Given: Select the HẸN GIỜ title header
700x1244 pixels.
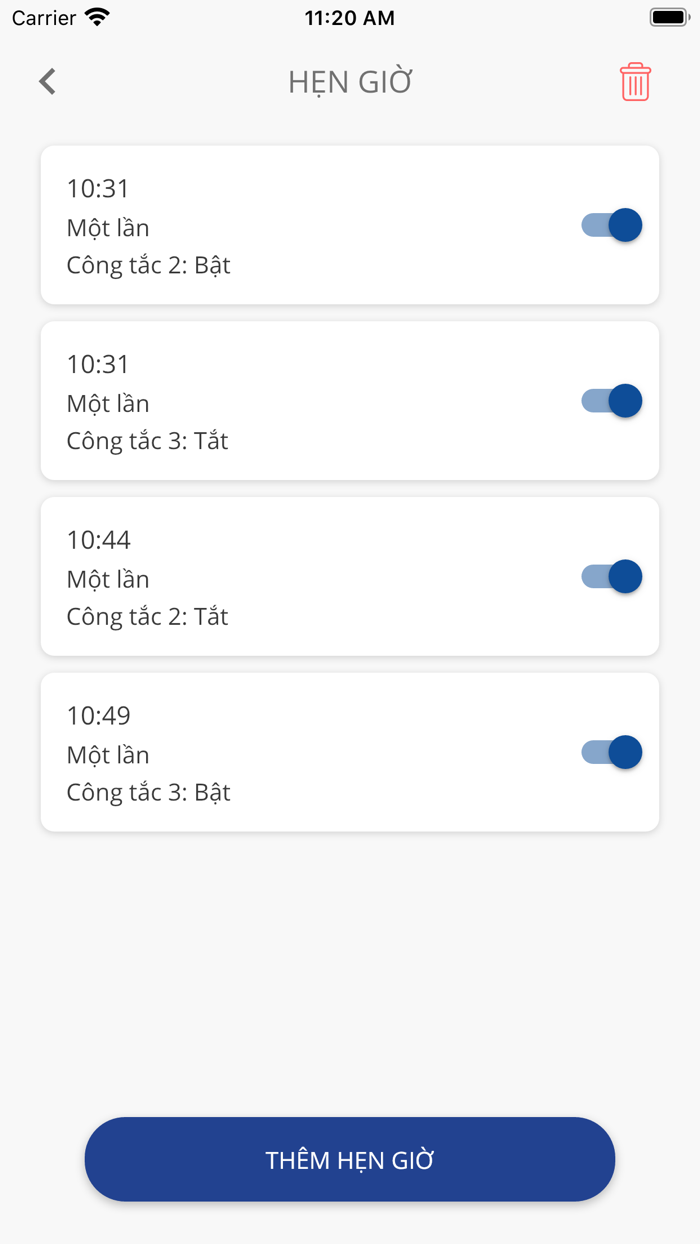Looking at the screenshot, I should coord(349,81).
